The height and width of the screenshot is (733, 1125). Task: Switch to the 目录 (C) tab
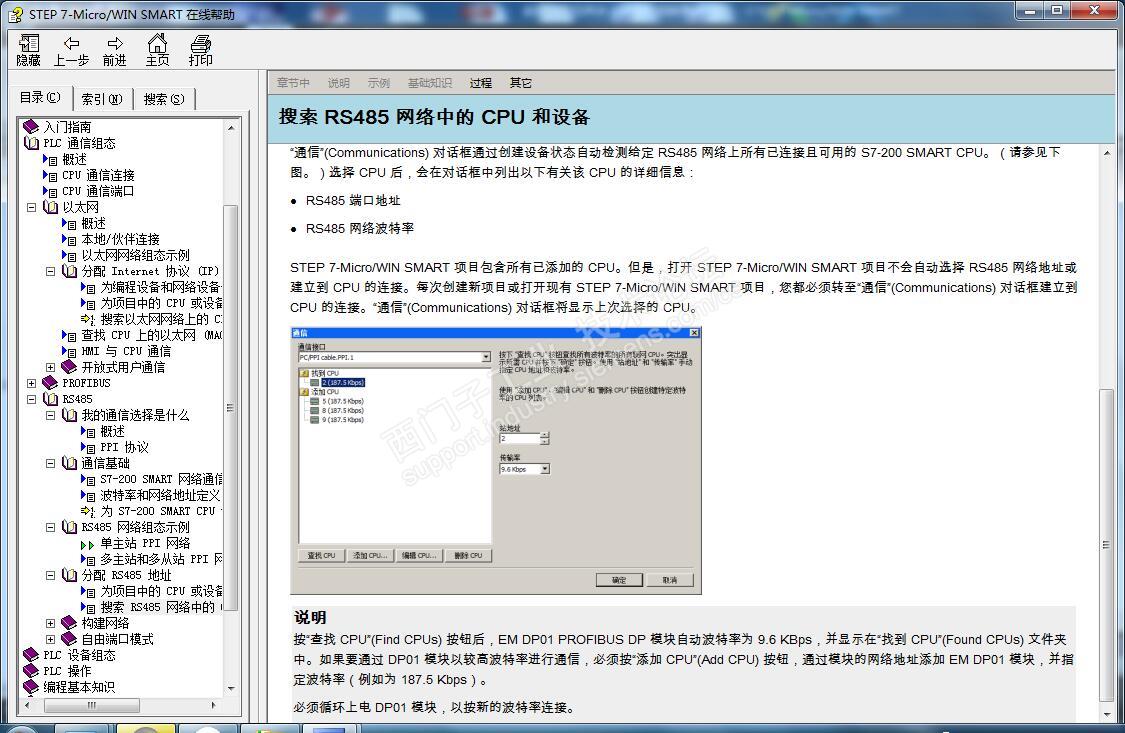coord(40,98)
